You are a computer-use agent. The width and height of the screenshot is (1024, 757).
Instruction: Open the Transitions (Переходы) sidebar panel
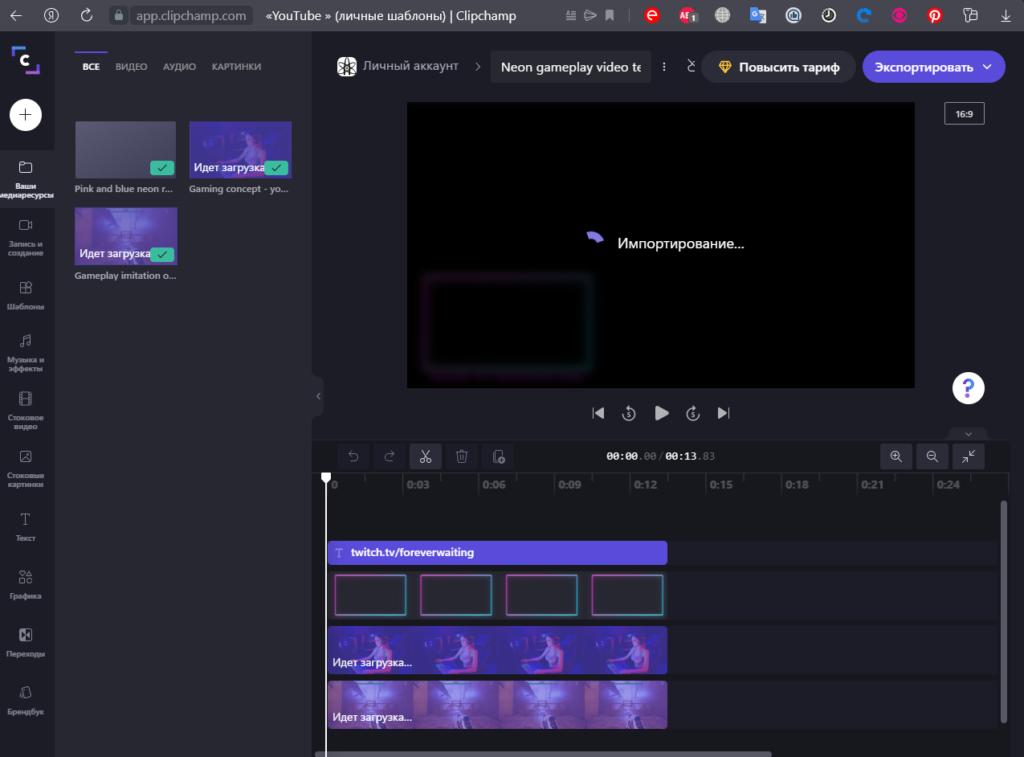coord(26,642)
